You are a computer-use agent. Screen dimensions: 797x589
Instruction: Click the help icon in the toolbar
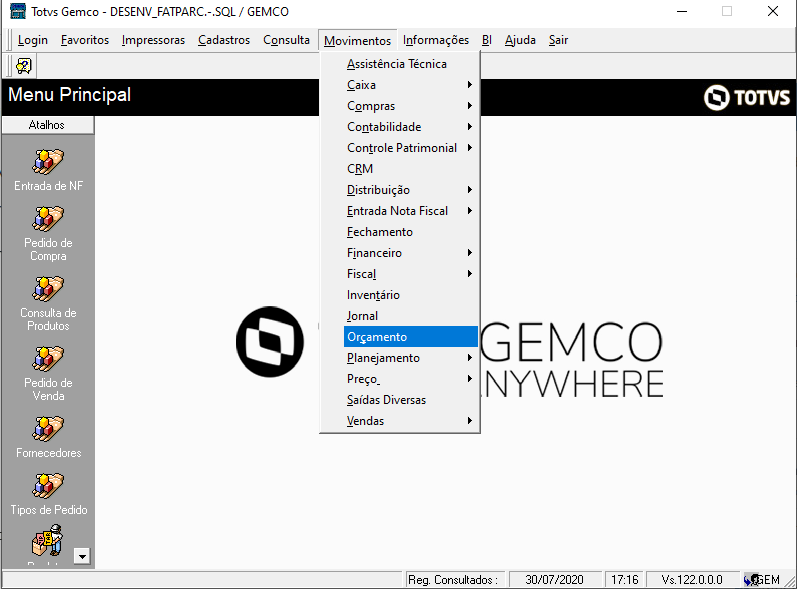pos(24,66)
